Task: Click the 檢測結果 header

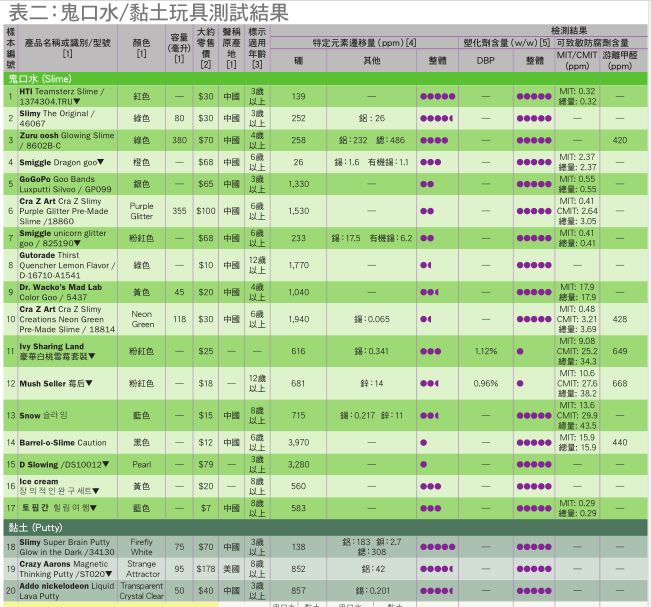Action: coord(569,30)
